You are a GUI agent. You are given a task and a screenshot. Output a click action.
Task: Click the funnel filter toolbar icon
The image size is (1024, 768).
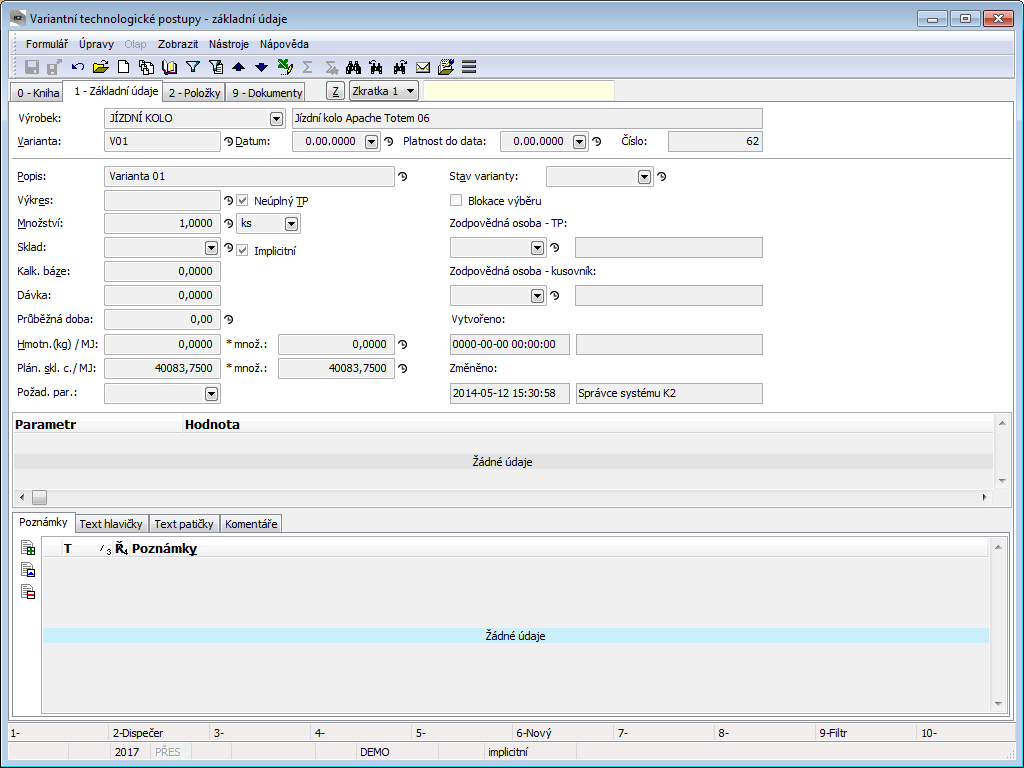193,67
